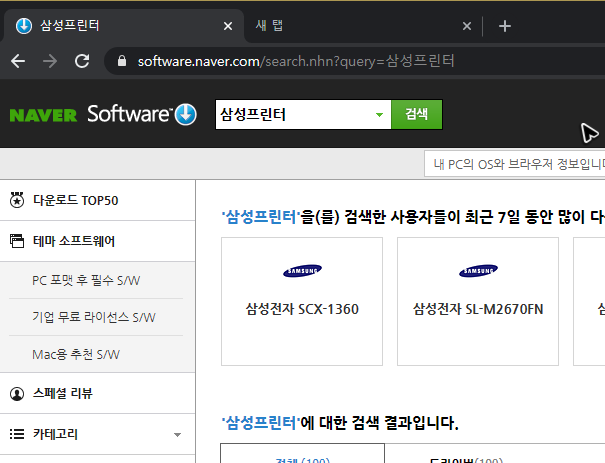Open PC 포맷 후 필수 S/W
This screenshot has height=463, width=605.
[86, 281]
